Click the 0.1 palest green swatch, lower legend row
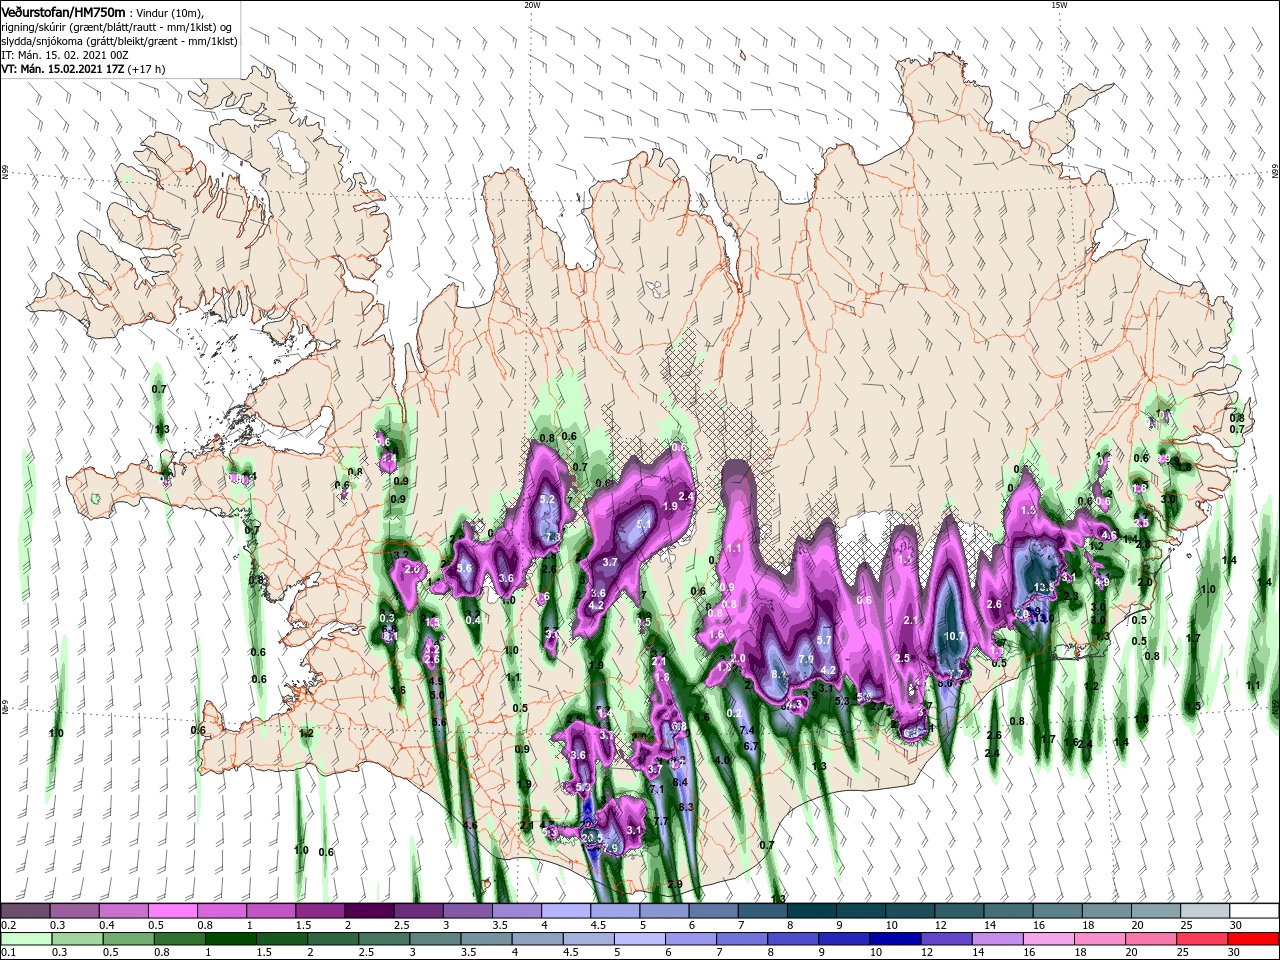The height and width of the screenshot is (960, 1280). coord(26,939)
